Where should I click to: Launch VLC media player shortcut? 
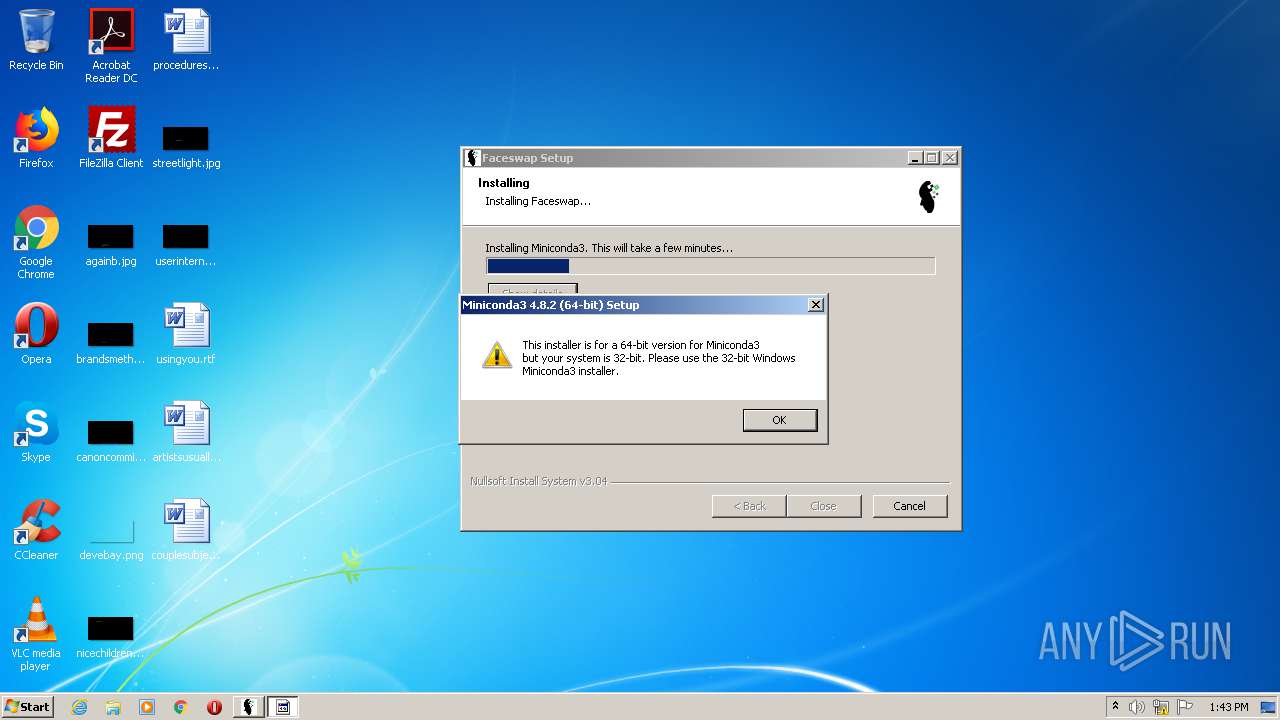pos(36,634)
